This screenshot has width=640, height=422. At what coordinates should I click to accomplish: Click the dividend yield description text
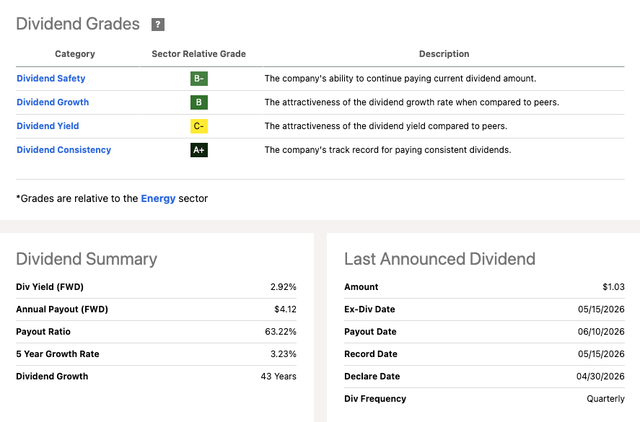pyautogui.click(x=386, y=126)
